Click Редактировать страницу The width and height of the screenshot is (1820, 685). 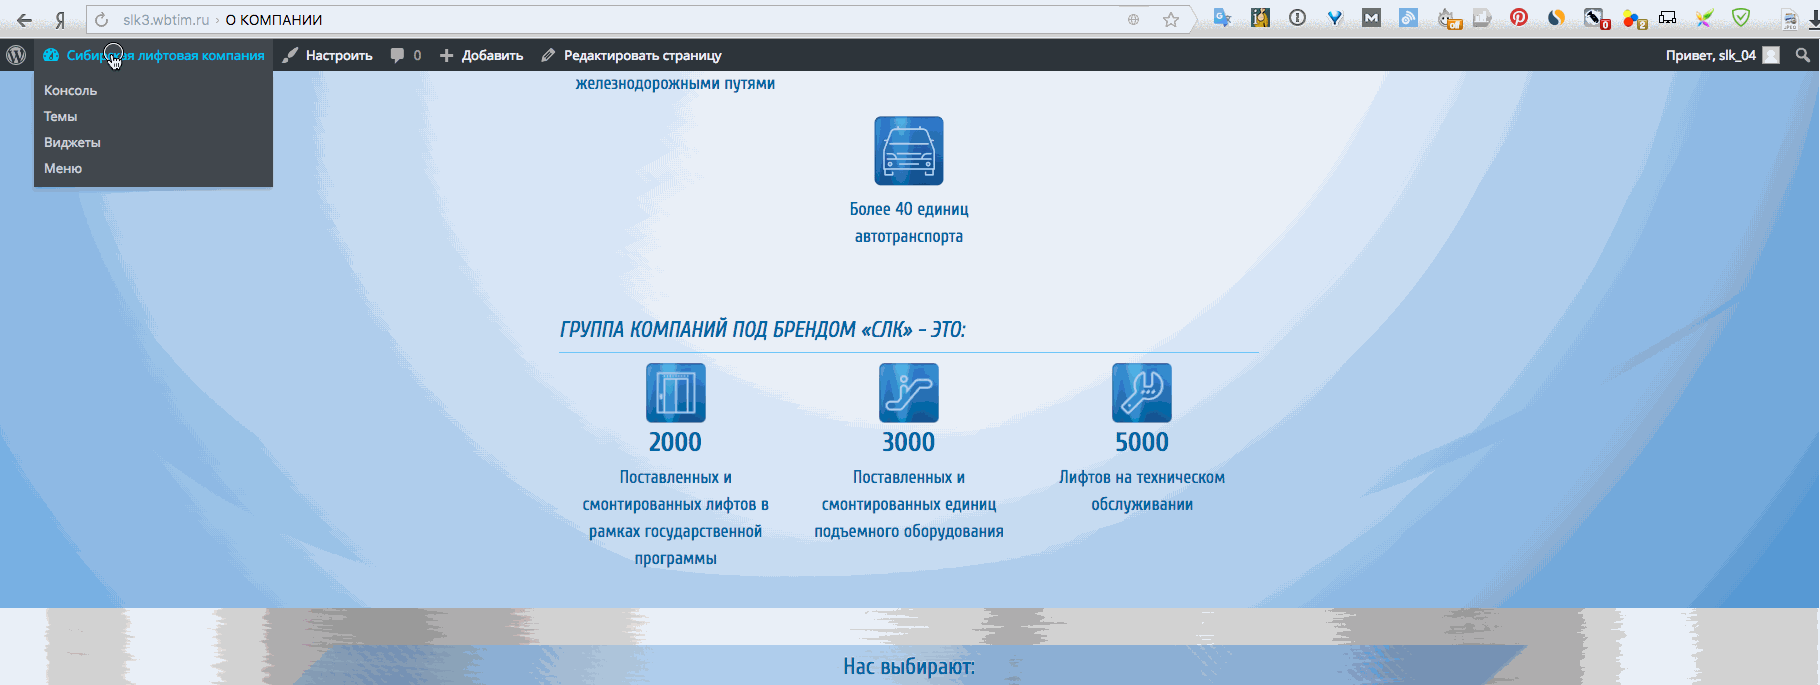[x=631, y=55]
